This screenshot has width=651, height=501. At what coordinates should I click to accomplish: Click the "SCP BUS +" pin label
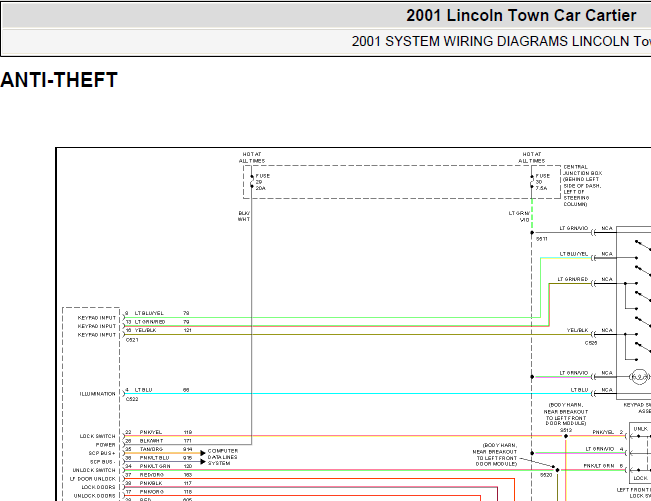[102, 453]
